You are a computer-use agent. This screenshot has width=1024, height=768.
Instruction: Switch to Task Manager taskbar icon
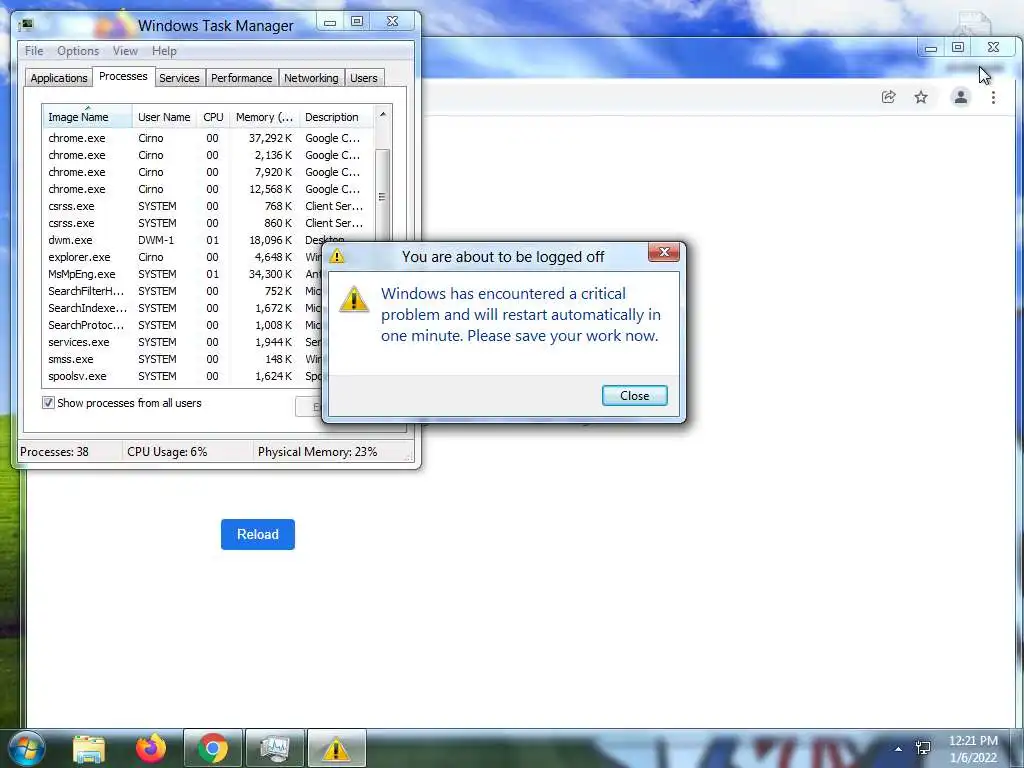point(275,748)
